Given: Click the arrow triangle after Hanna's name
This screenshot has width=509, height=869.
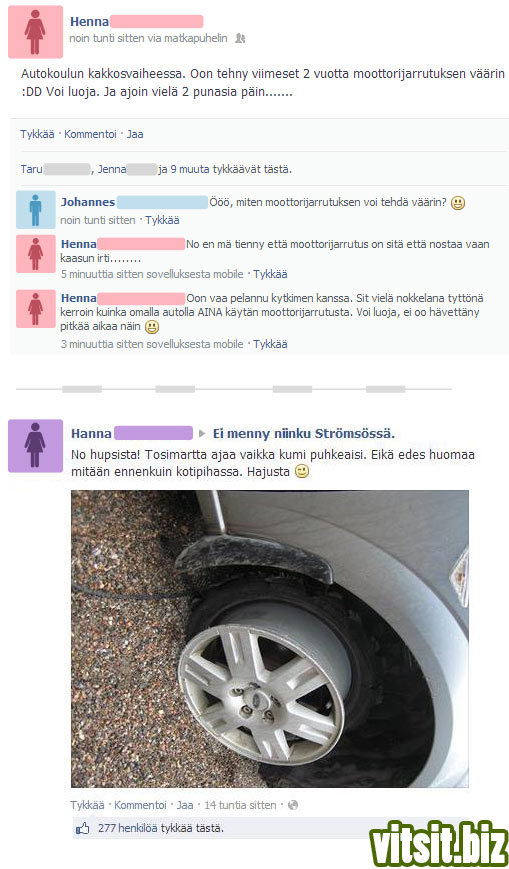Looking at the screenshot, I should 202,433.
